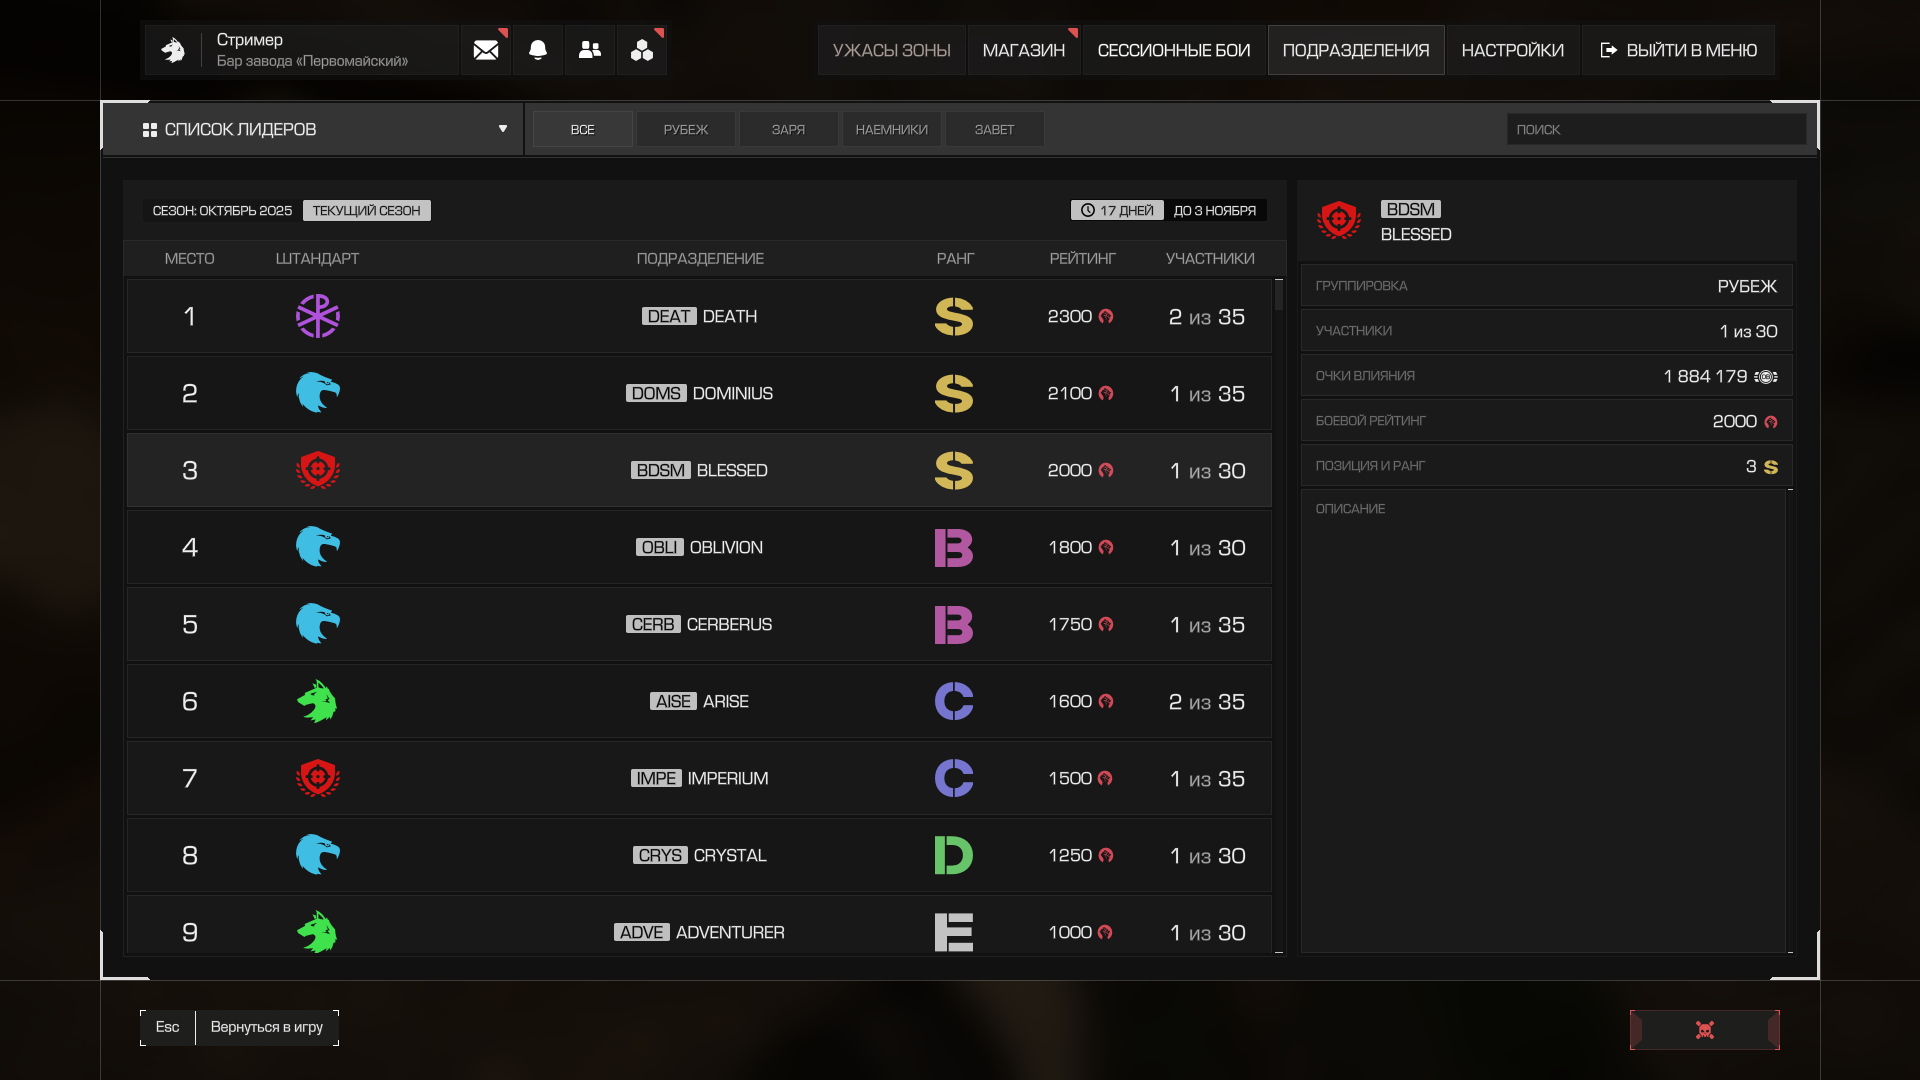Viewport: 1920px width, 1080px height.
Task: Click the three-hexagon clusters icon
Action: (x=642, y=50)
